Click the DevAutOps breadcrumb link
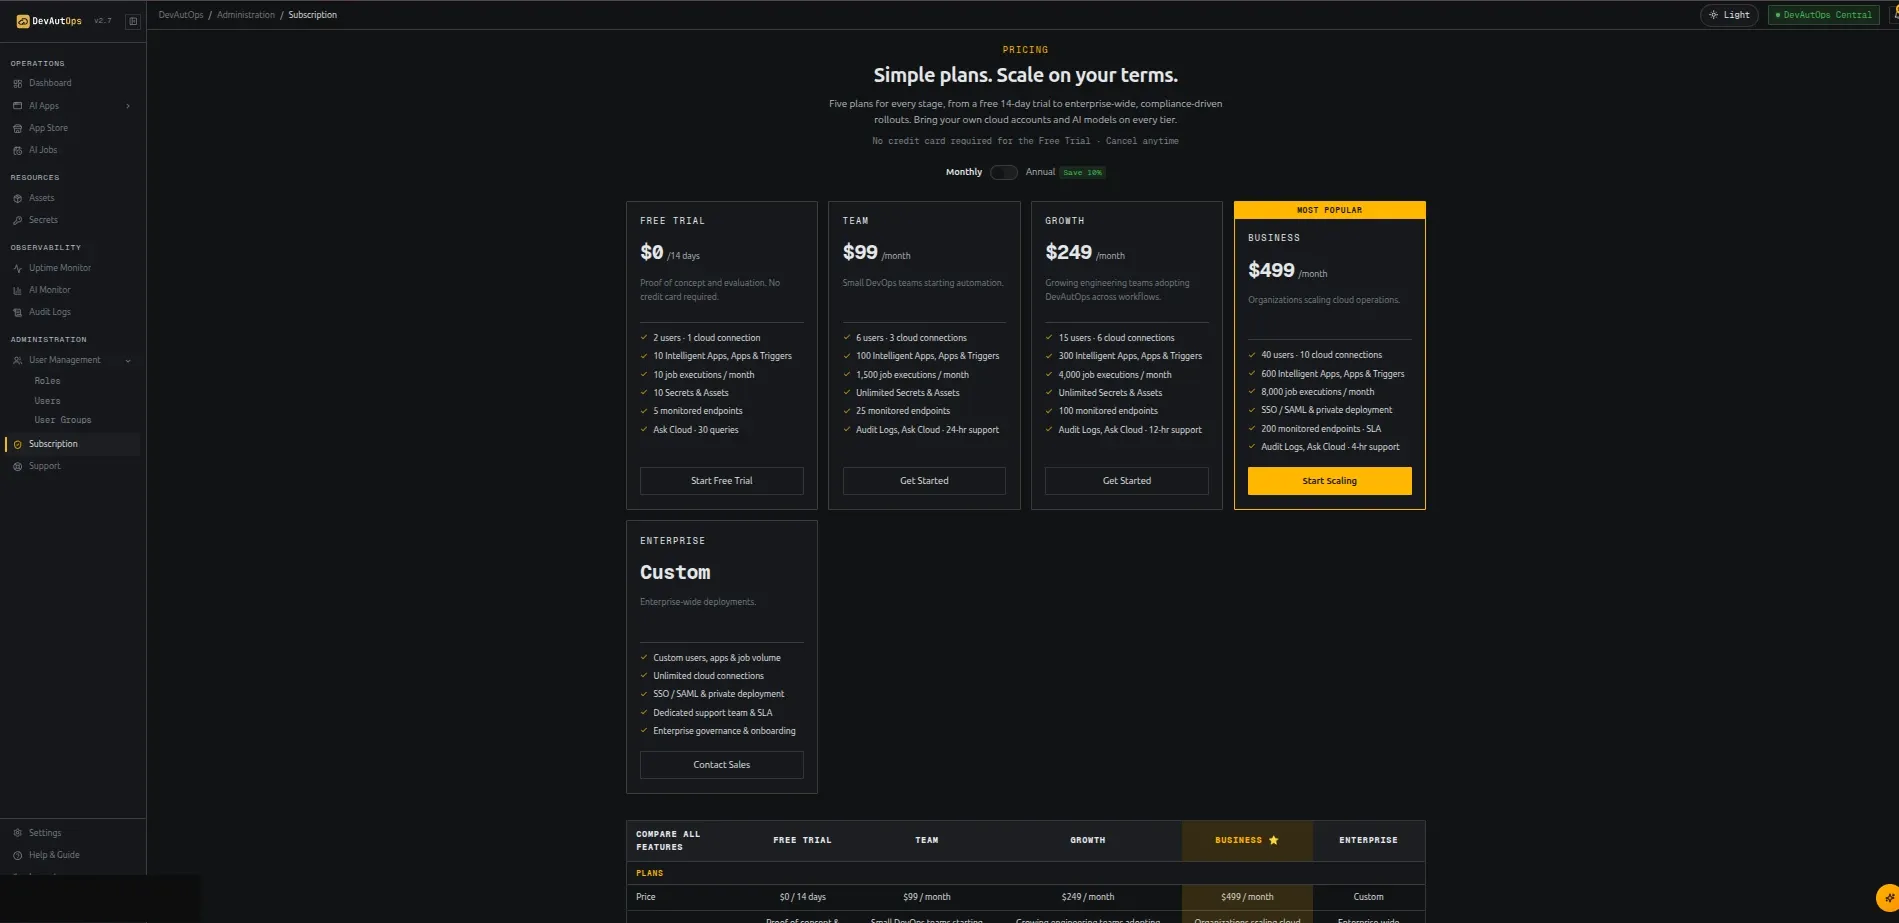The image size is (1899, 923). click(x=181, y=15)
